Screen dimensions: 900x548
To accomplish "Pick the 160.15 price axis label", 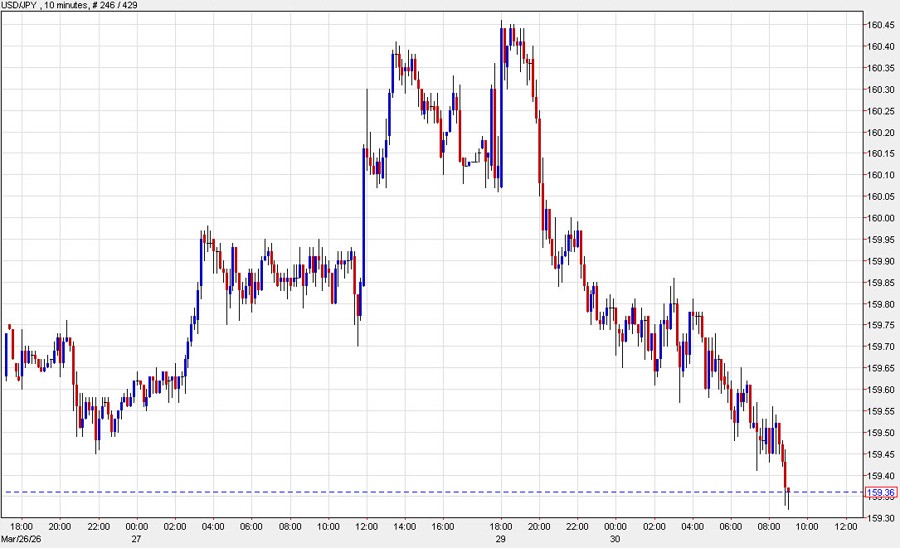I will [880, 153].
